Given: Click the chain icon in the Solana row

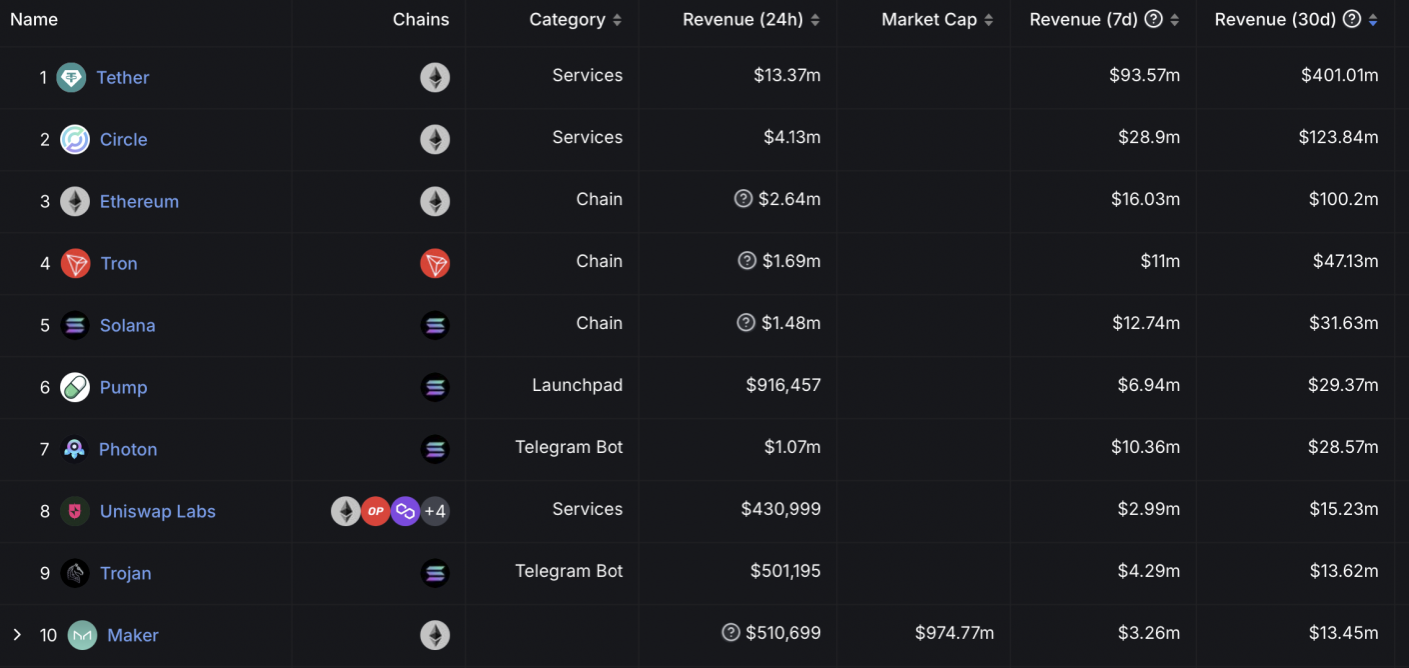Looking at the screenshot, I should tap(435, 325).
